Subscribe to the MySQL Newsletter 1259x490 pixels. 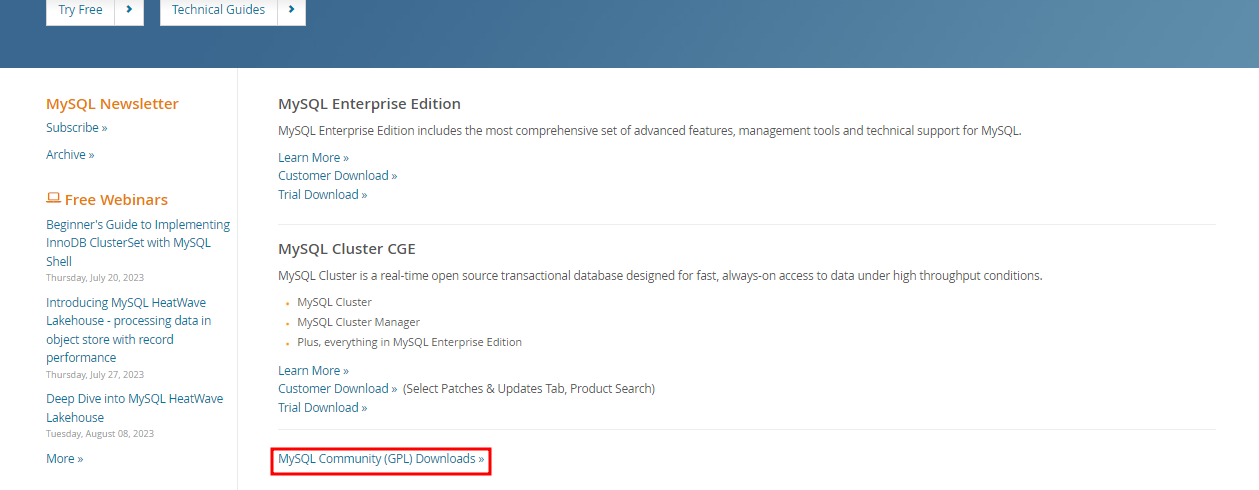[76, 128]
